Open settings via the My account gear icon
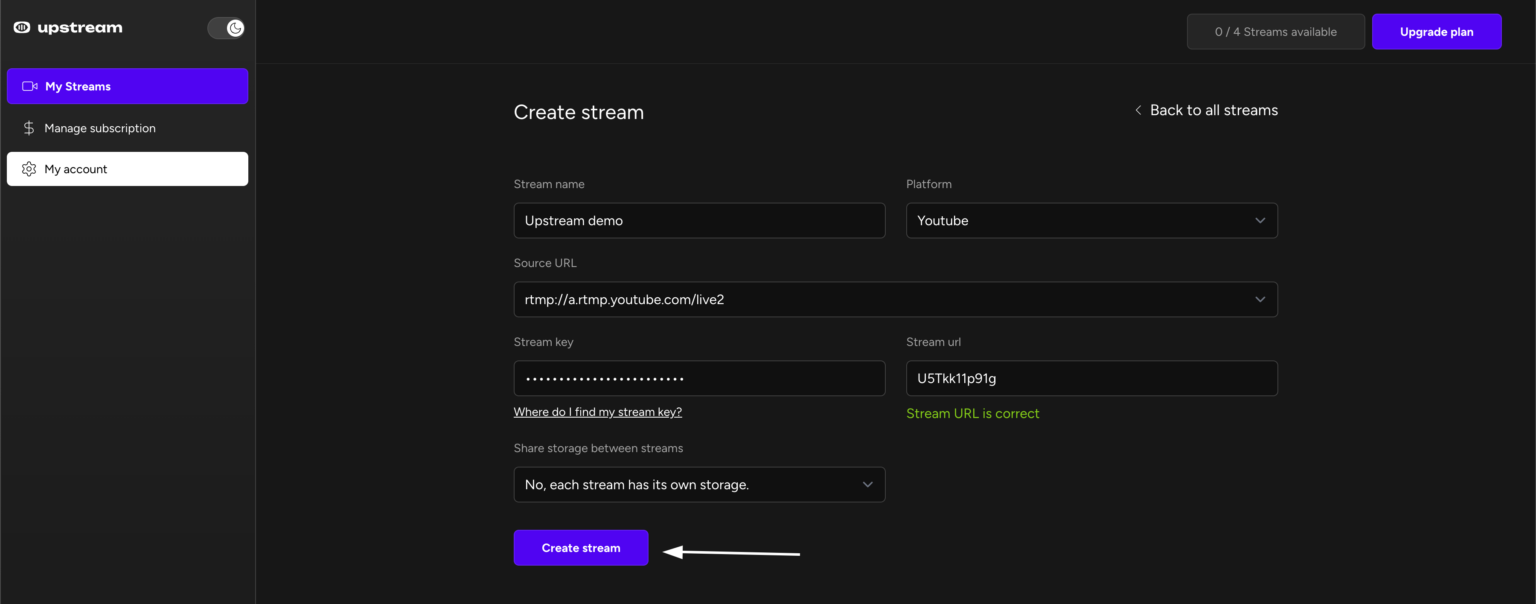The width and height of the screenshot is (1536, 604). [29, 168]
